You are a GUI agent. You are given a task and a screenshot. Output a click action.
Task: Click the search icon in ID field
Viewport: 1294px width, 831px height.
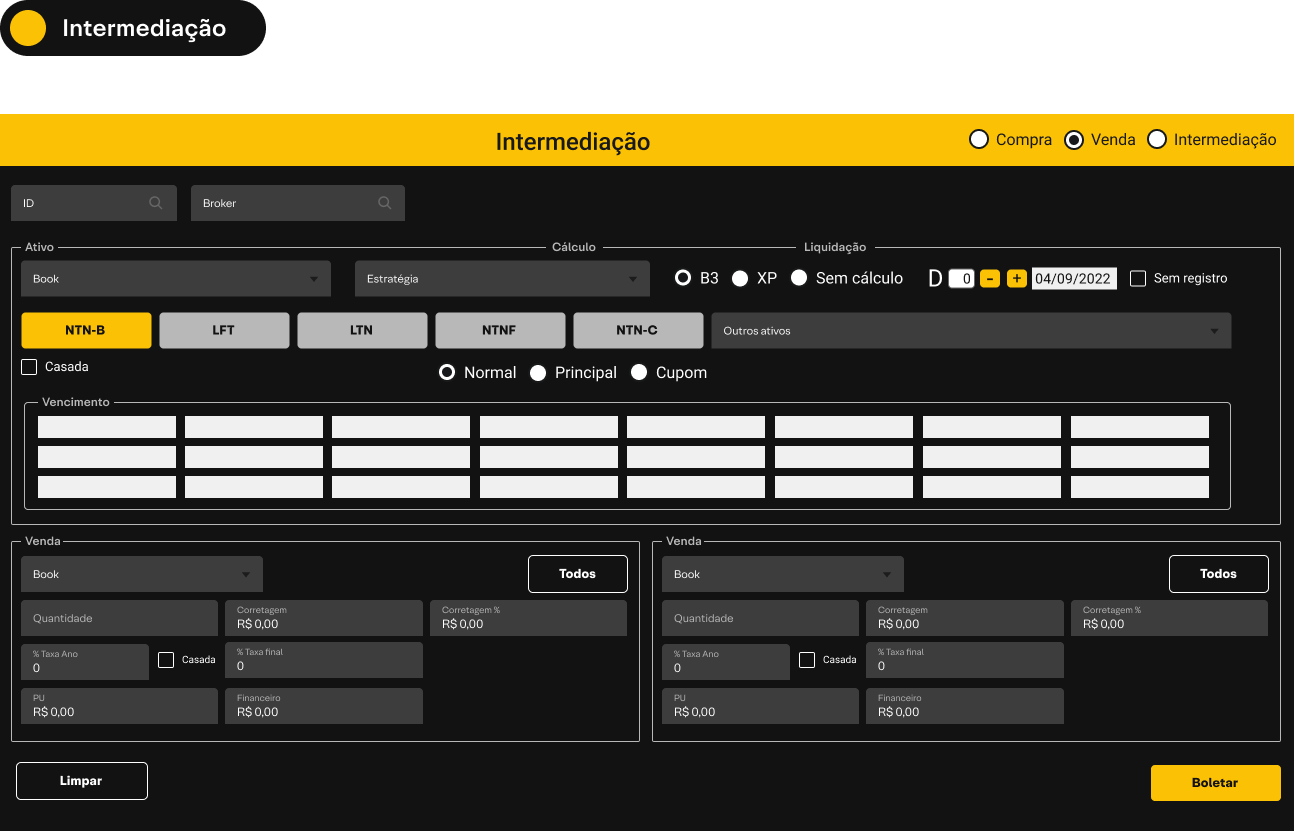[156, 203]
